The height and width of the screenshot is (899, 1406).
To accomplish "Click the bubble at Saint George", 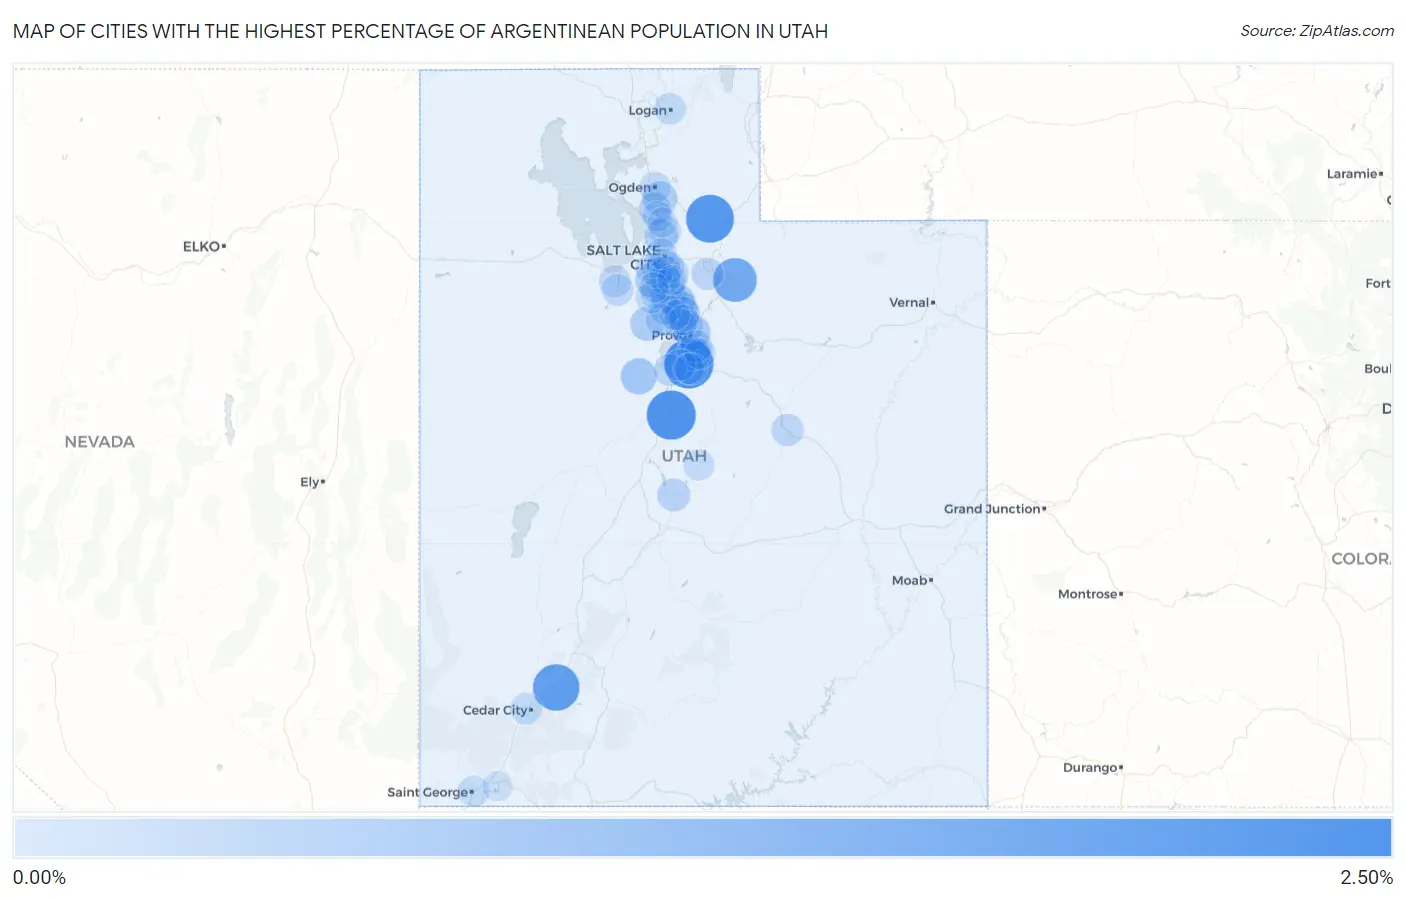I will [x=473, y=791].
